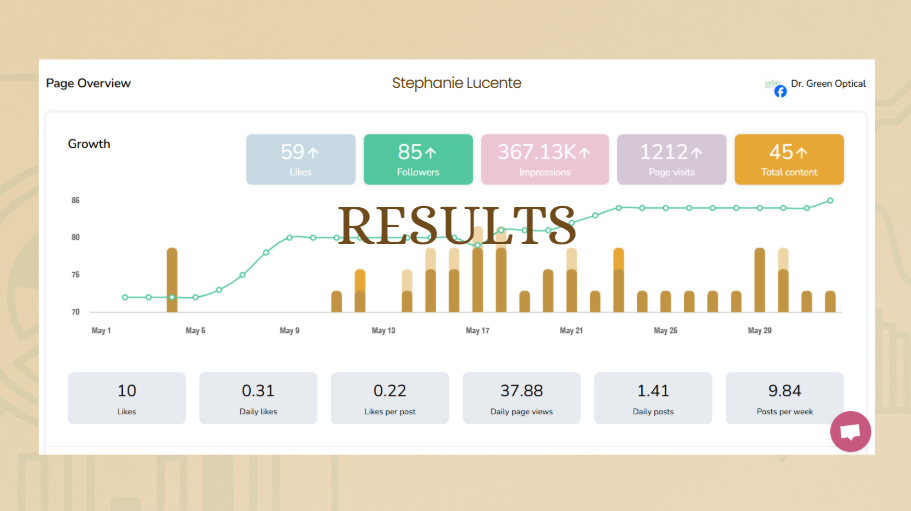Screen dimensions: 911x511
Task: Click the upward arrow on Followers card
Action: coord(431,153)
